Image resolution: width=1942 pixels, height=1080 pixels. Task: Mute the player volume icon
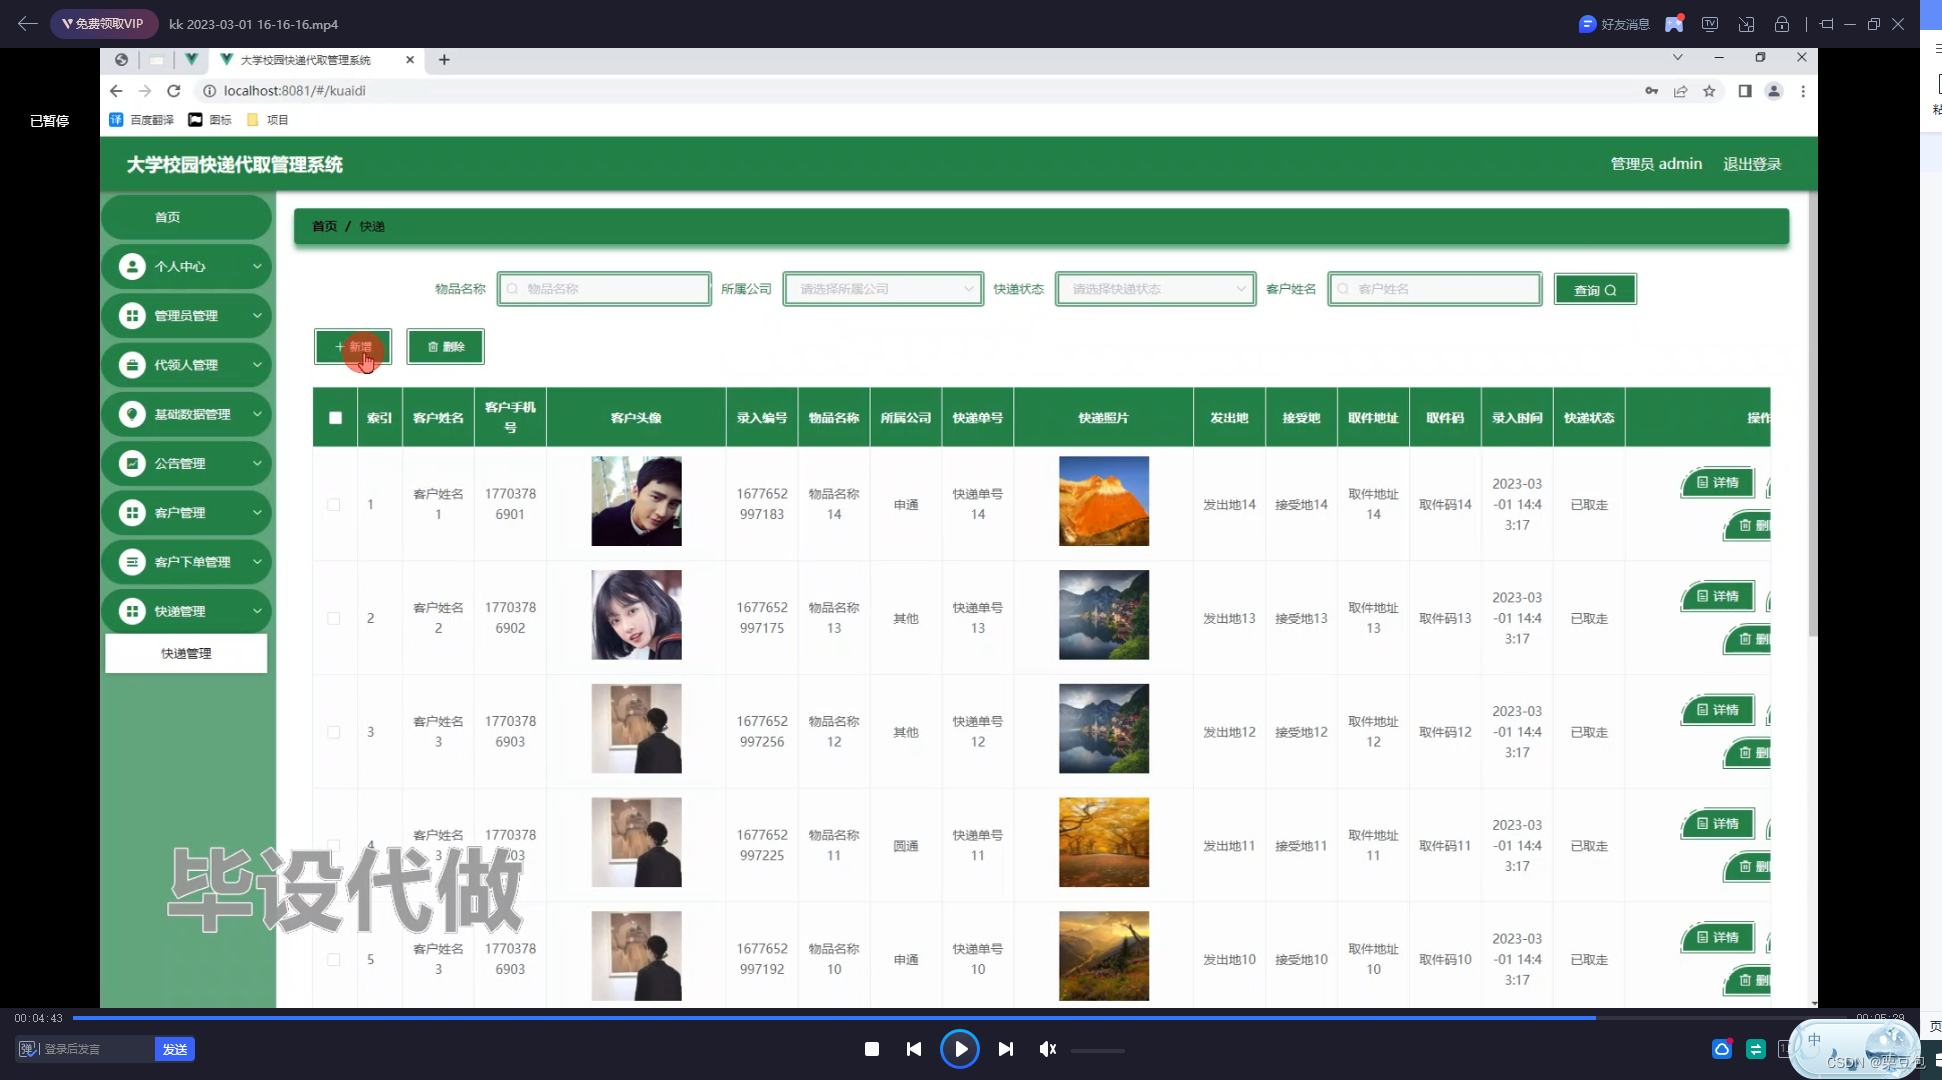tap(1047, 1049)
